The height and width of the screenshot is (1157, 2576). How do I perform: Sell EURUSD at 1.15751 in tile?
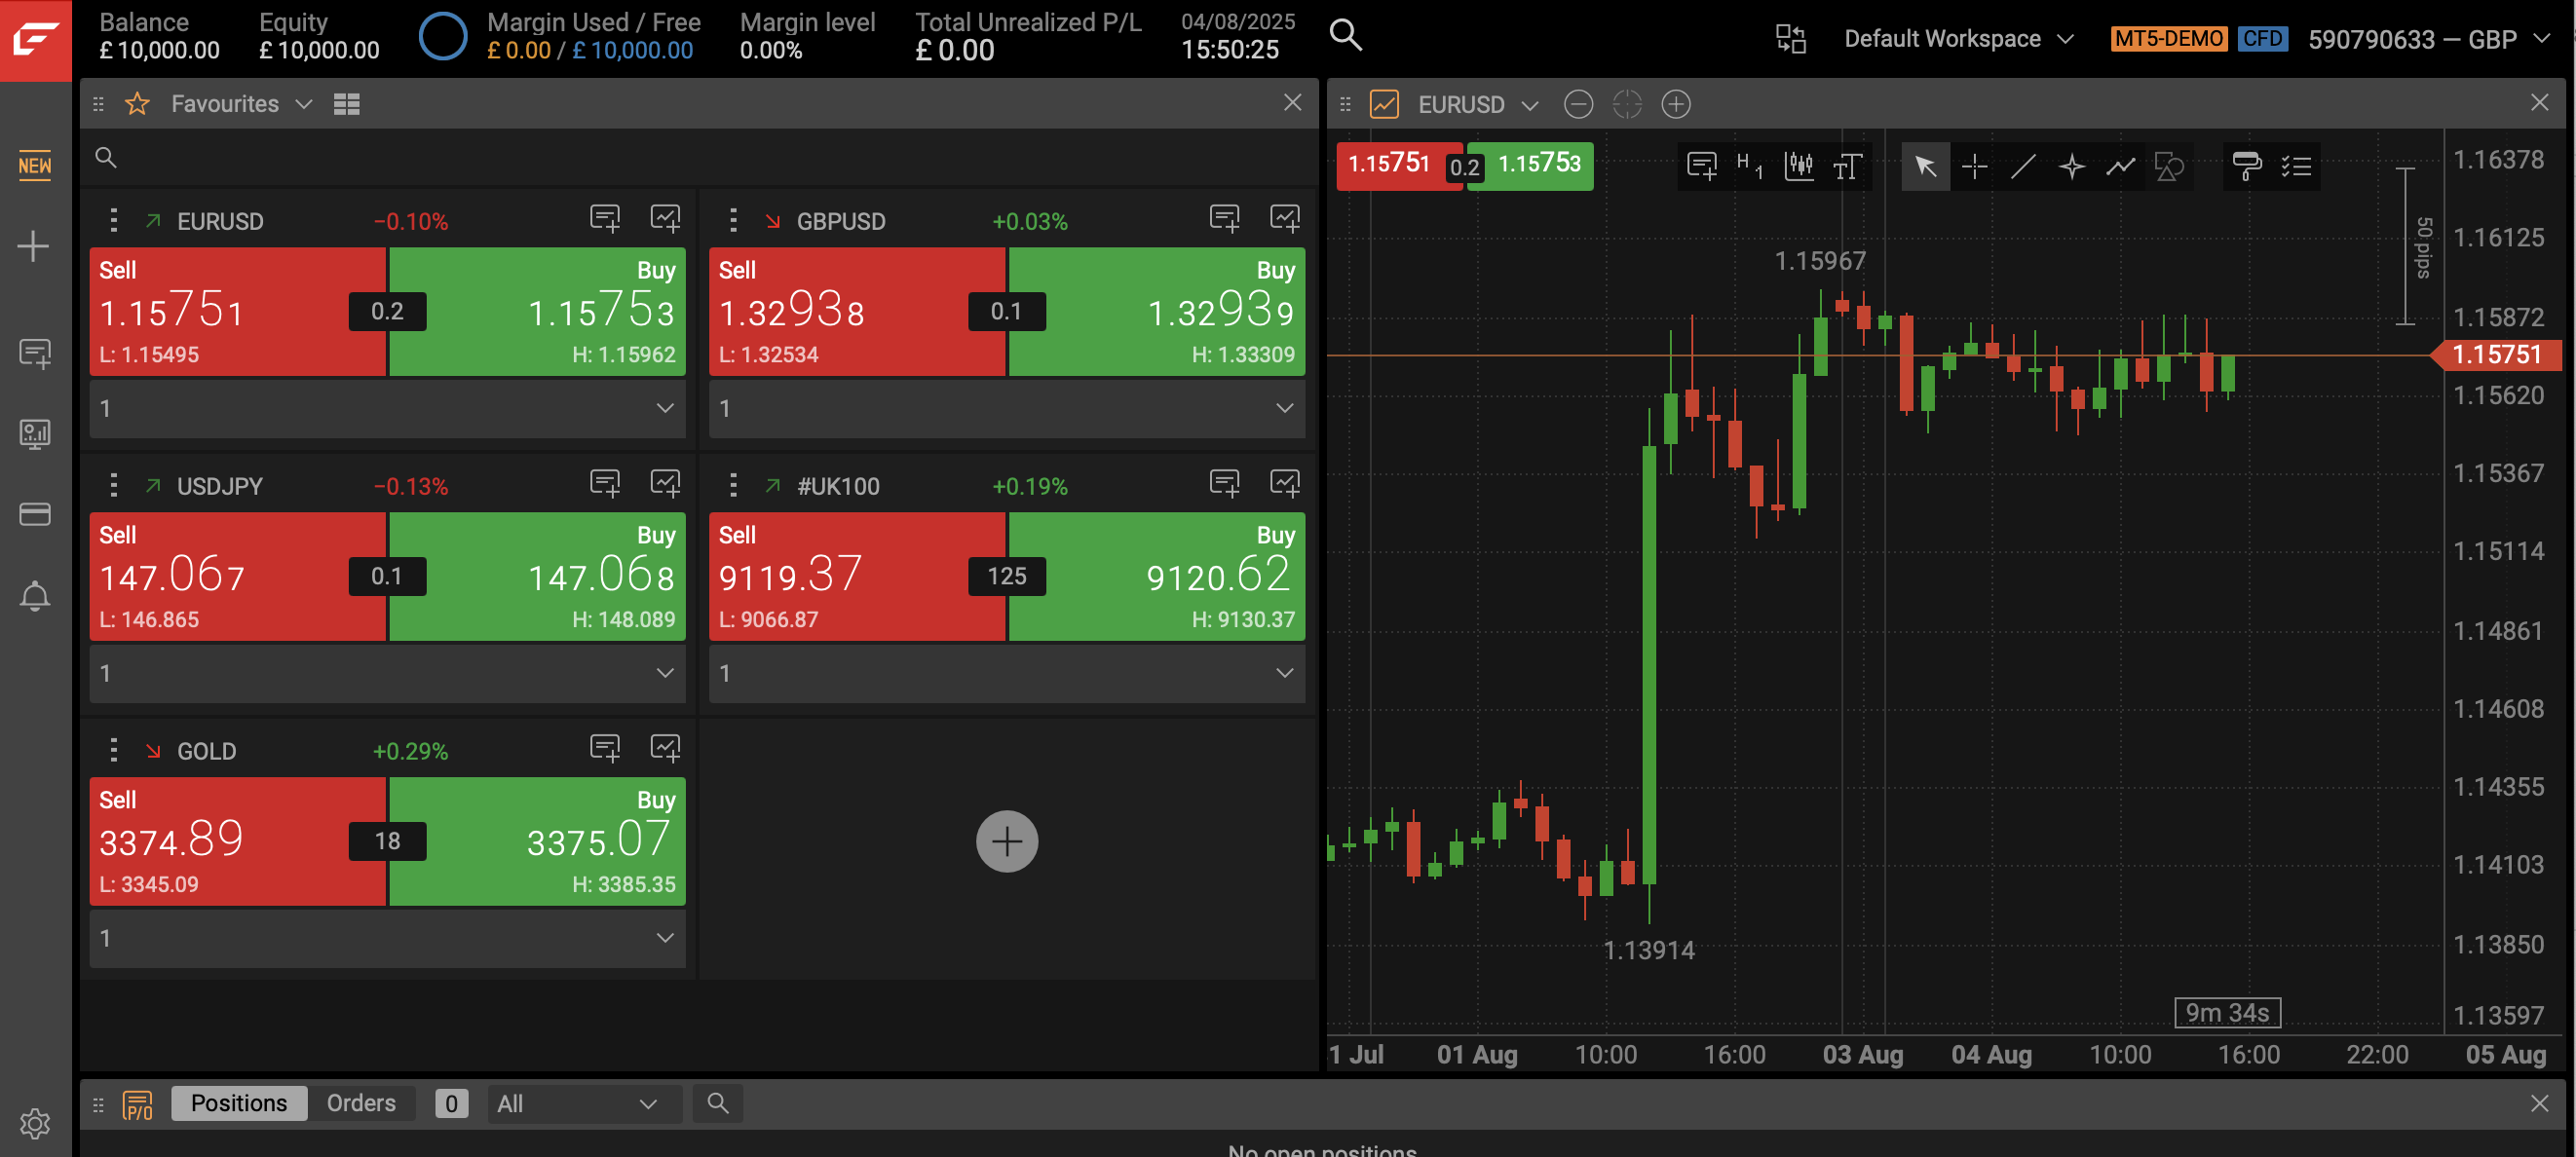pos(238,311)
